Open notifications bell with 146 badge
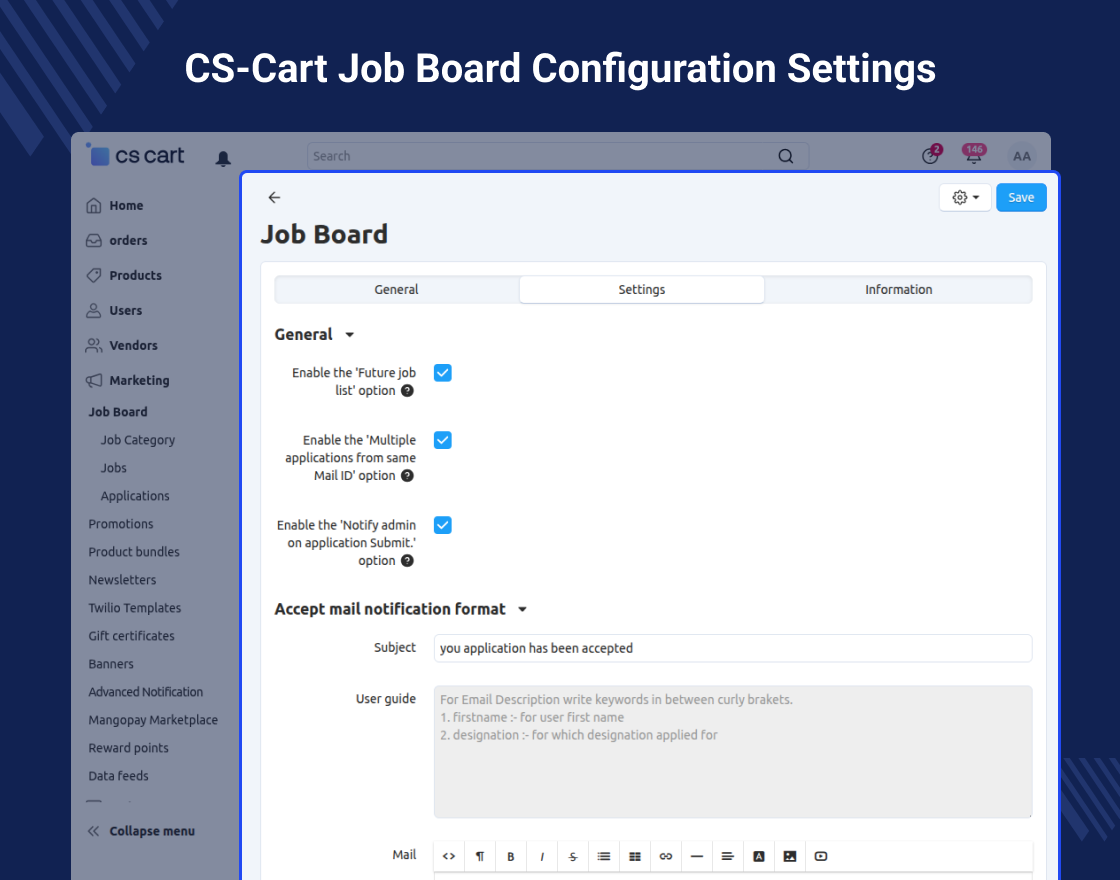Viewport: 1120px width, 880px height. click(x=974, y=155)
